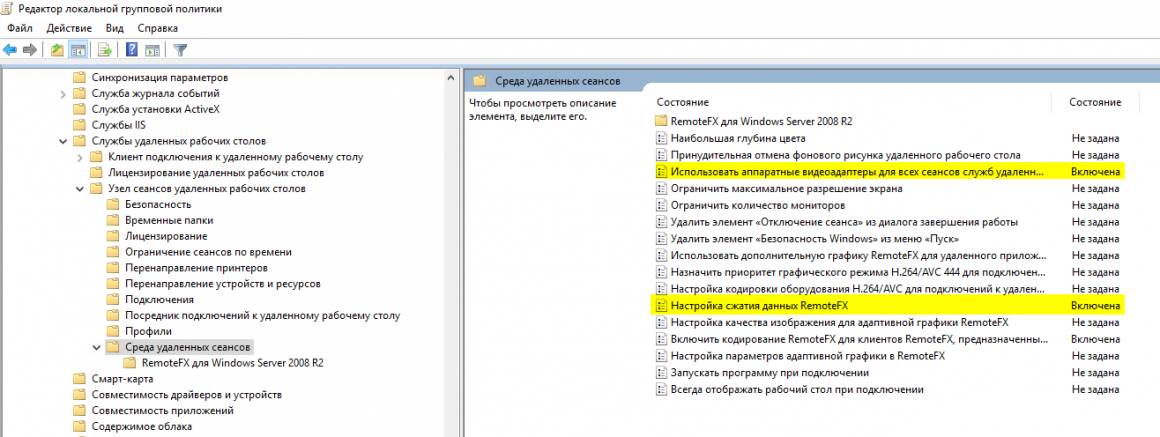Collapse the Среда удаленных сеансов tree node
Viewport: 1160px width, 437px height.
[x=96, y=347]
